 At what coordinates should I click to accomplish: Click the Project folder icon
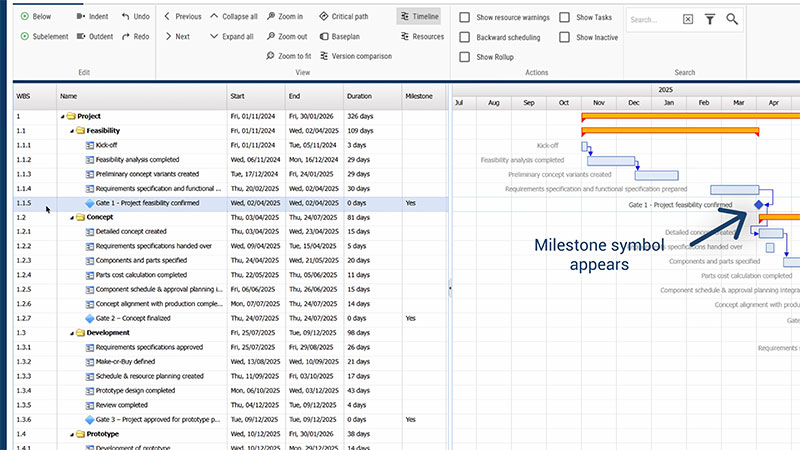pyautogui.click(x=71, y=116)
